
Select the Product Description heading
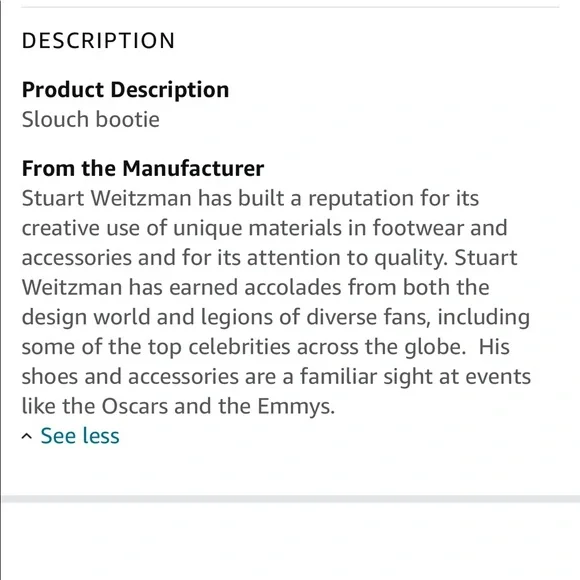[125, 90]
